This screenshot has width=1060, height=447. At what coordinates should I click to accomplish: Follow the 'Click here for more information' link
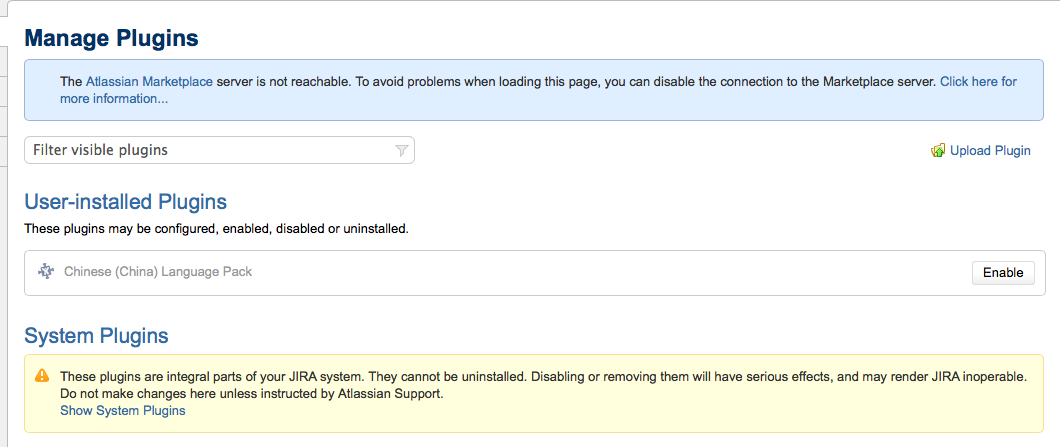(977, 82)
